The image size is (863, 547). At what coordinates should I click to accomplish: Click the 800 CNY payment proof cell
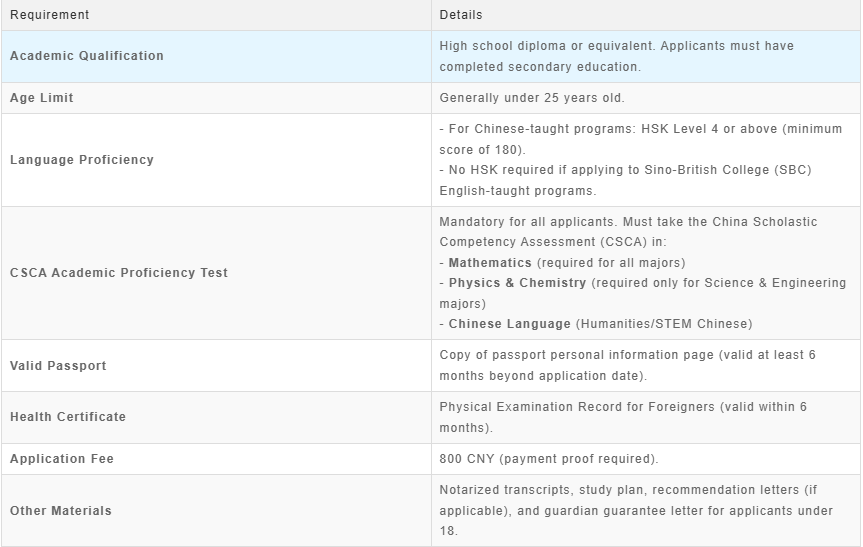tap(549, 459)
